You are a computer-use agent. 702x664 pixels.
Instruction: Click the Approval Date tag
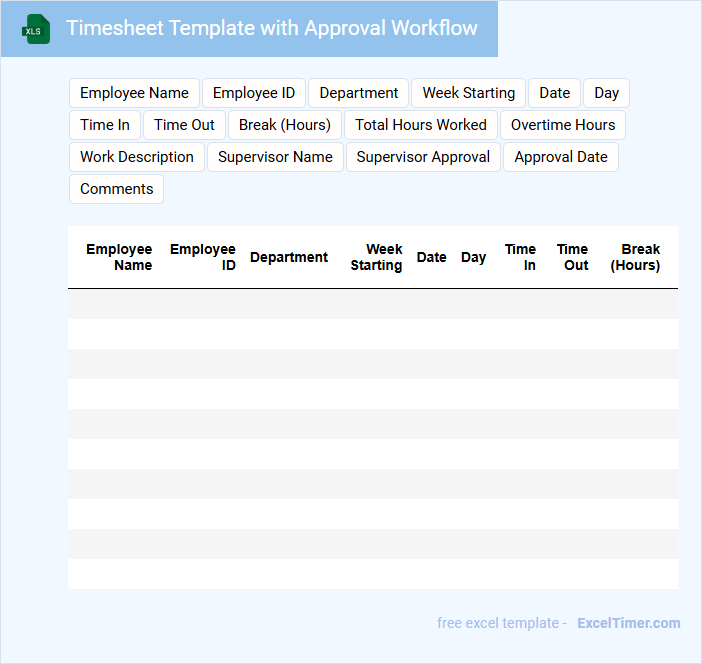point(561,157)
